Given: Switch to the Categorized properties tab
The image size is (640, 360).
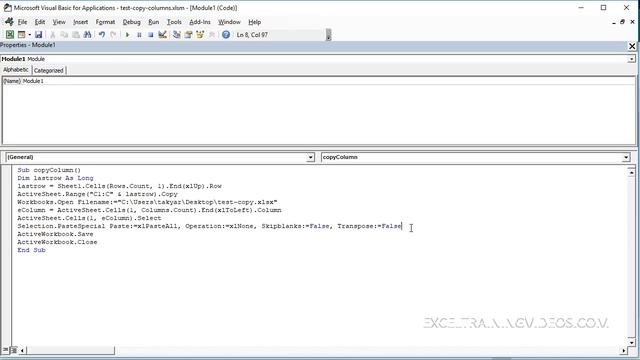Looking at the screenshot, I should coord(49,70).
